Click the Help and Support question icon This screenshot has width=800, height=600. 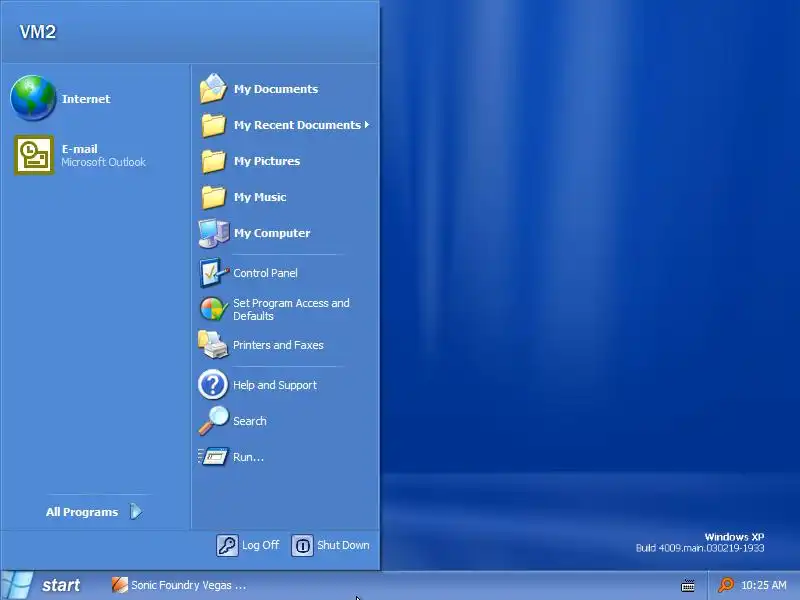pos(213,385)
